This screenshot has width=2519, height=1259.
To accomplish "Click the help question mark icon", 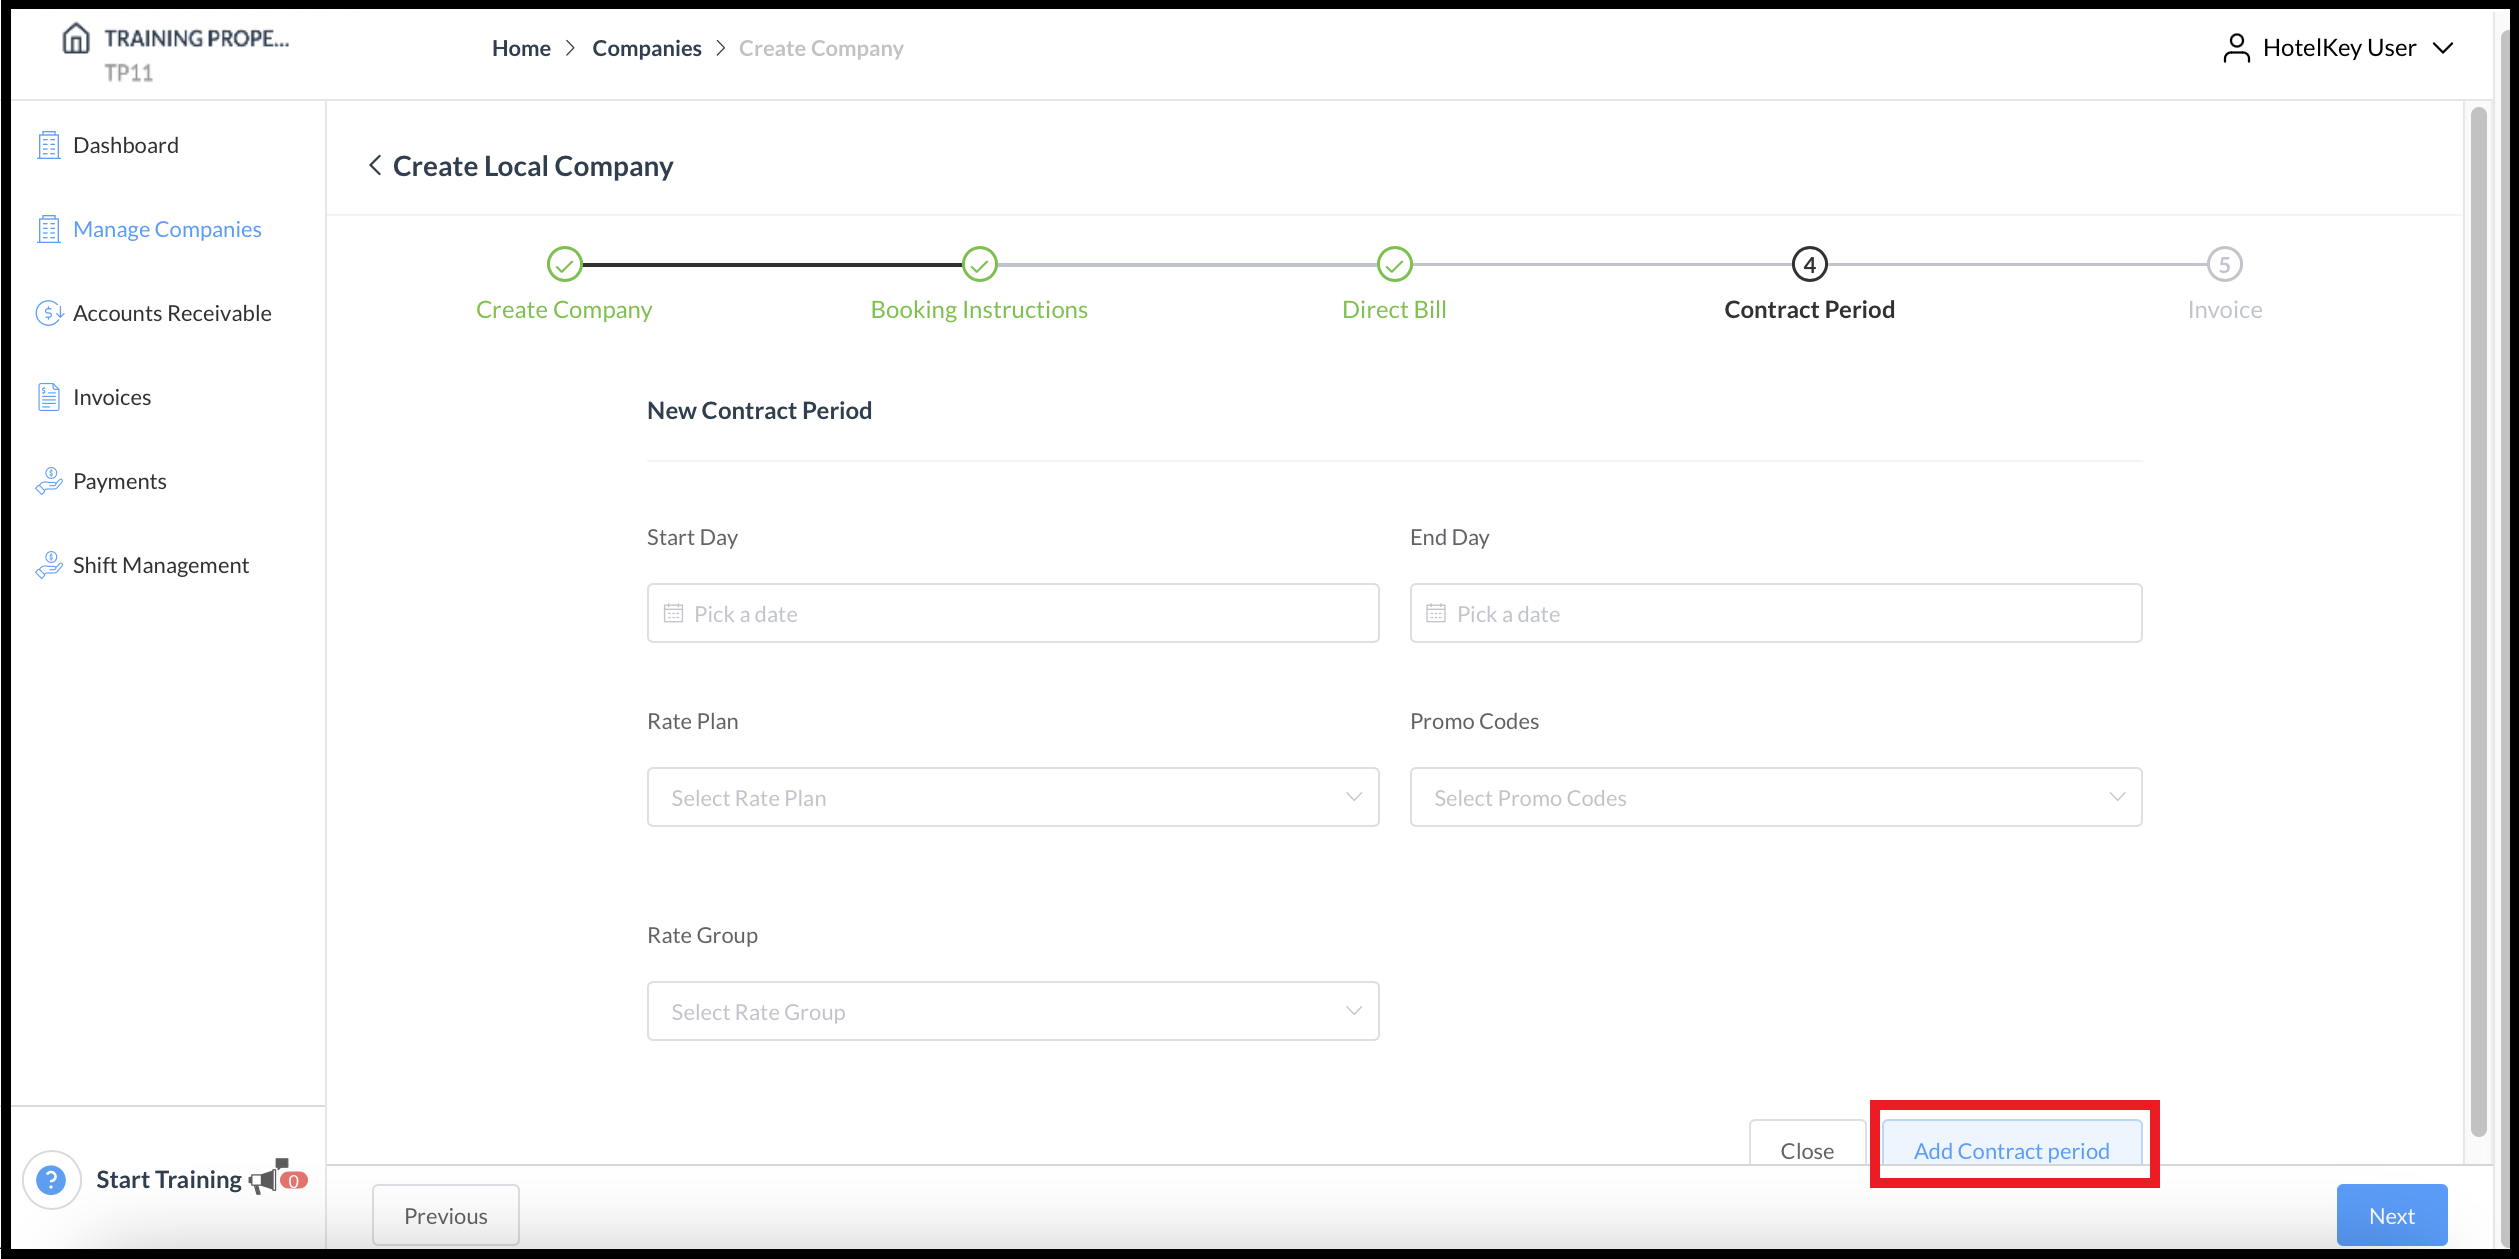I will point(51,1179).
